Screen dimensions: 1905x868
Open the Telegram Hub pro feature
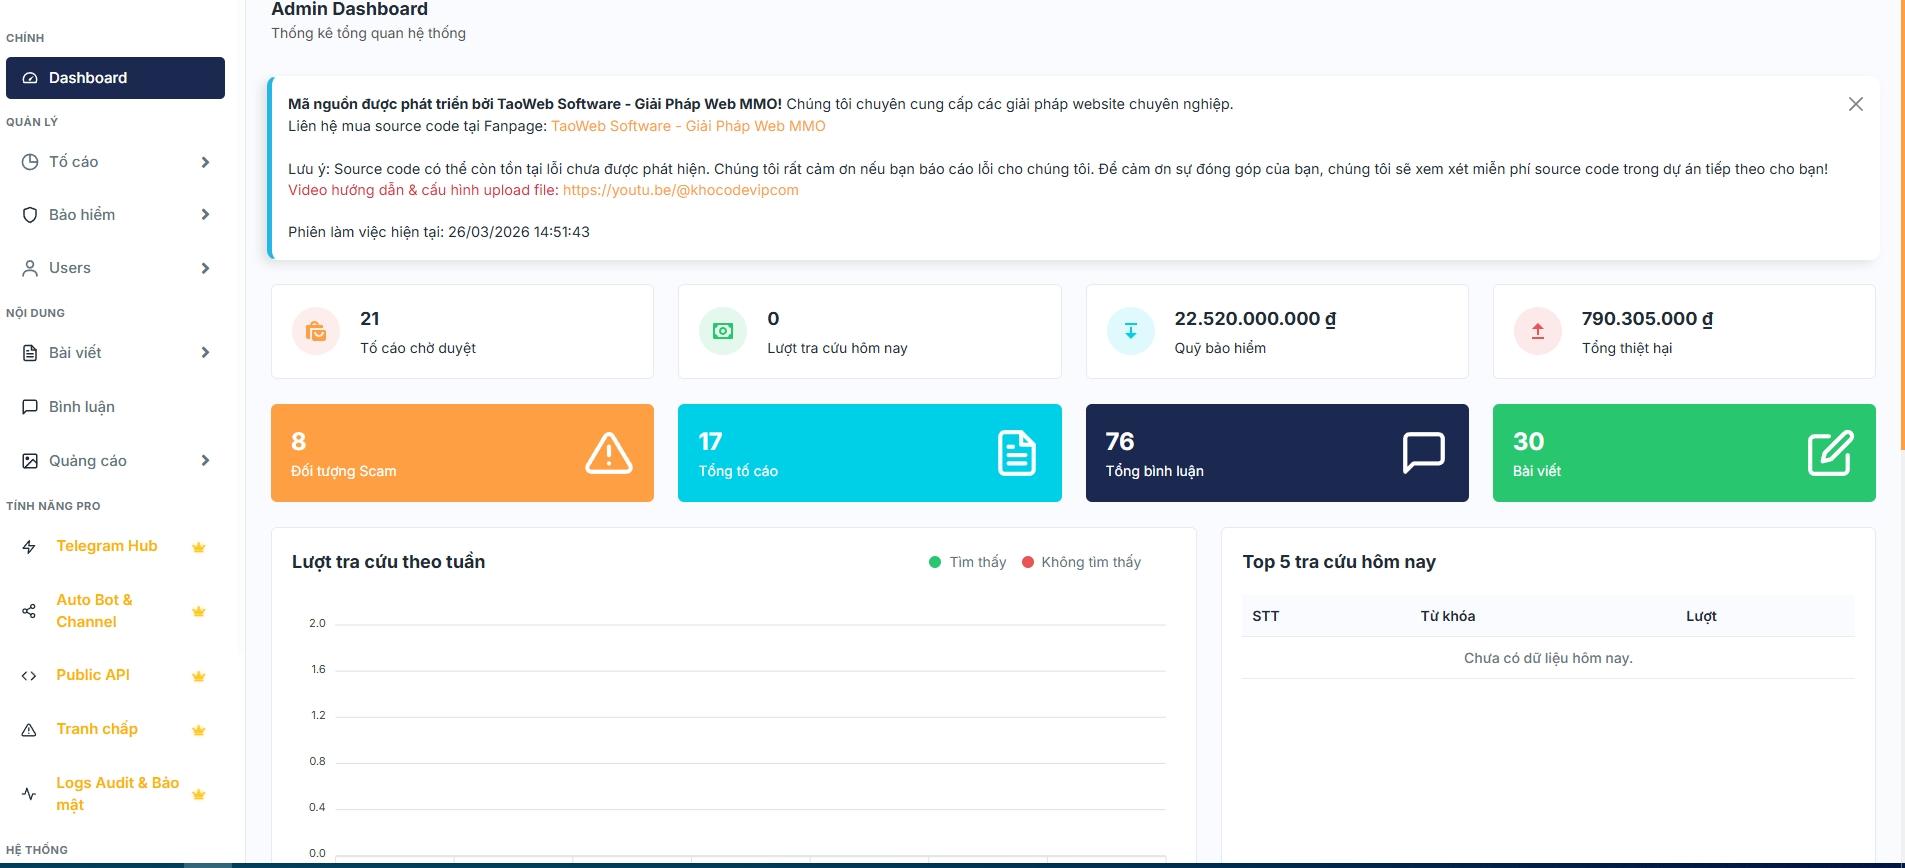[107, 546]
